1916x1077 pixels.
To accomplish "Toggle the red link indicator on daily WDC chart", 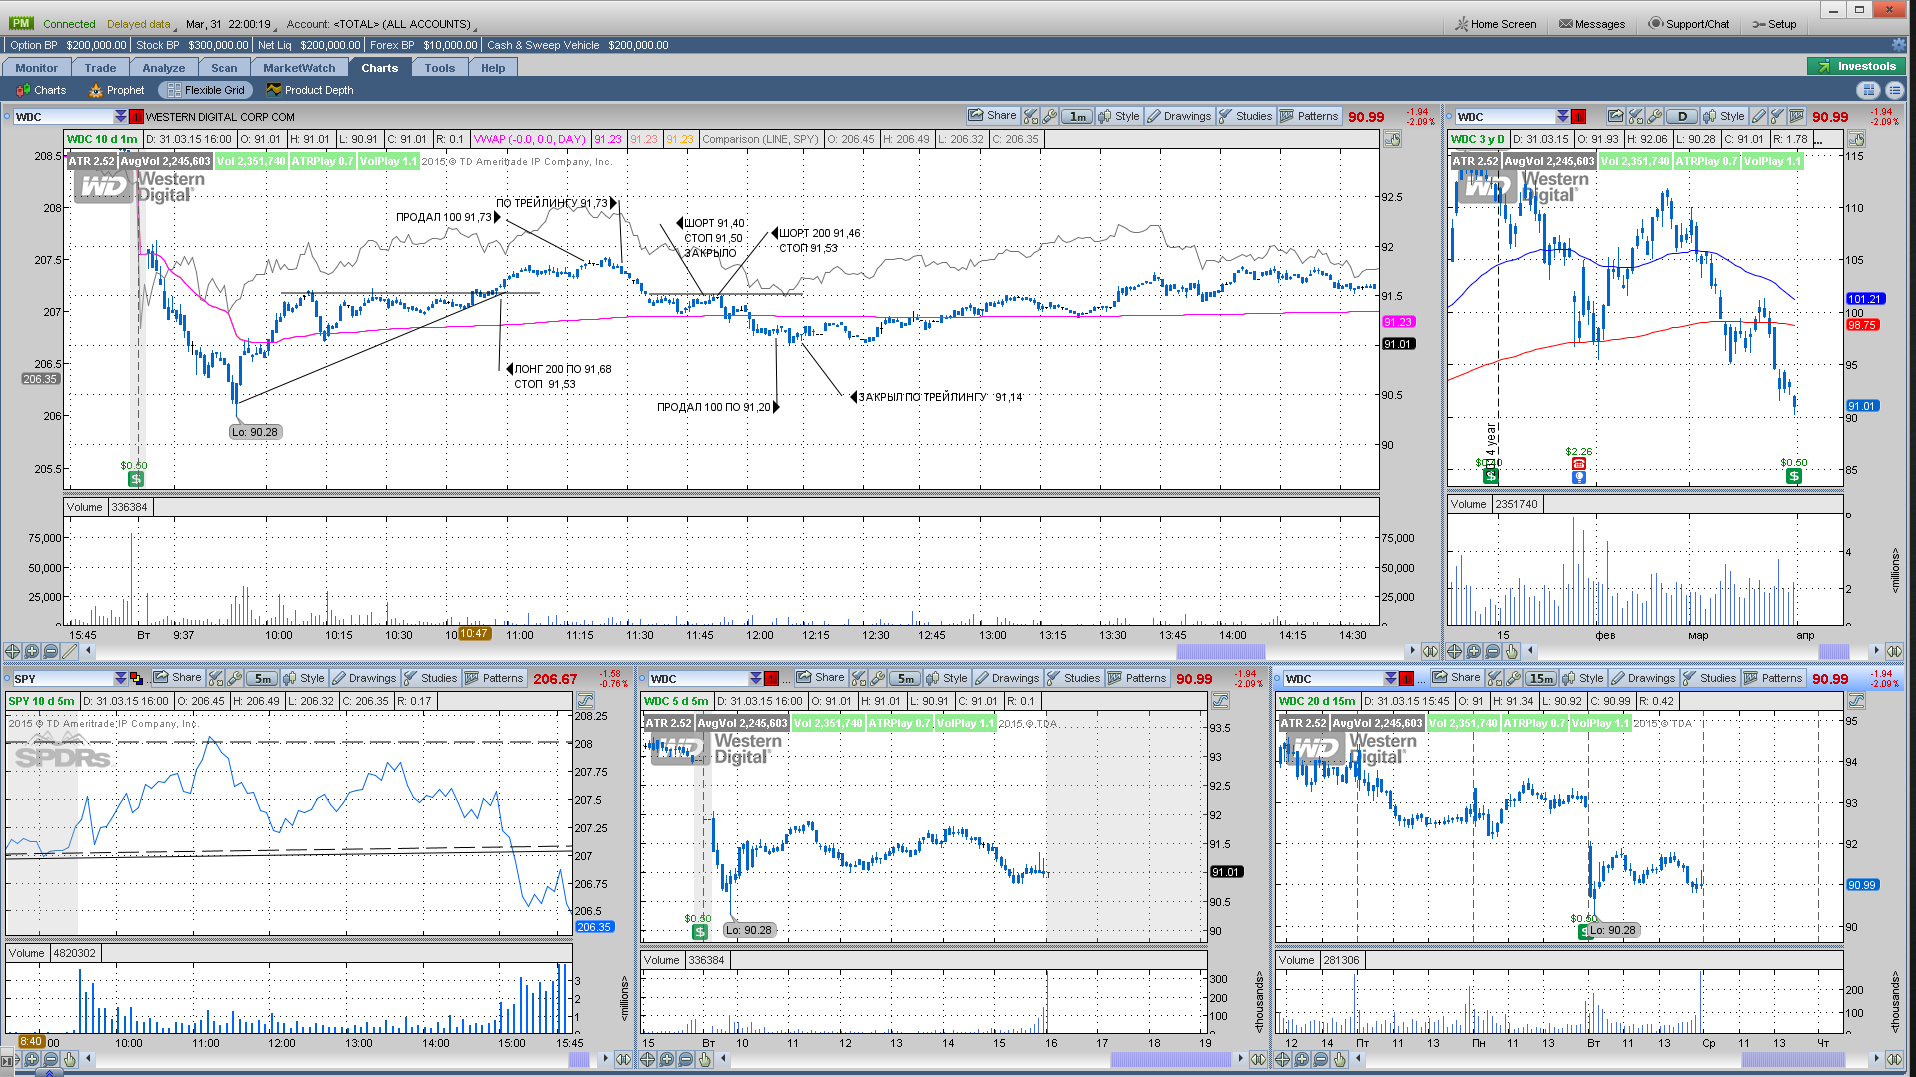I will click(1578, 117).
